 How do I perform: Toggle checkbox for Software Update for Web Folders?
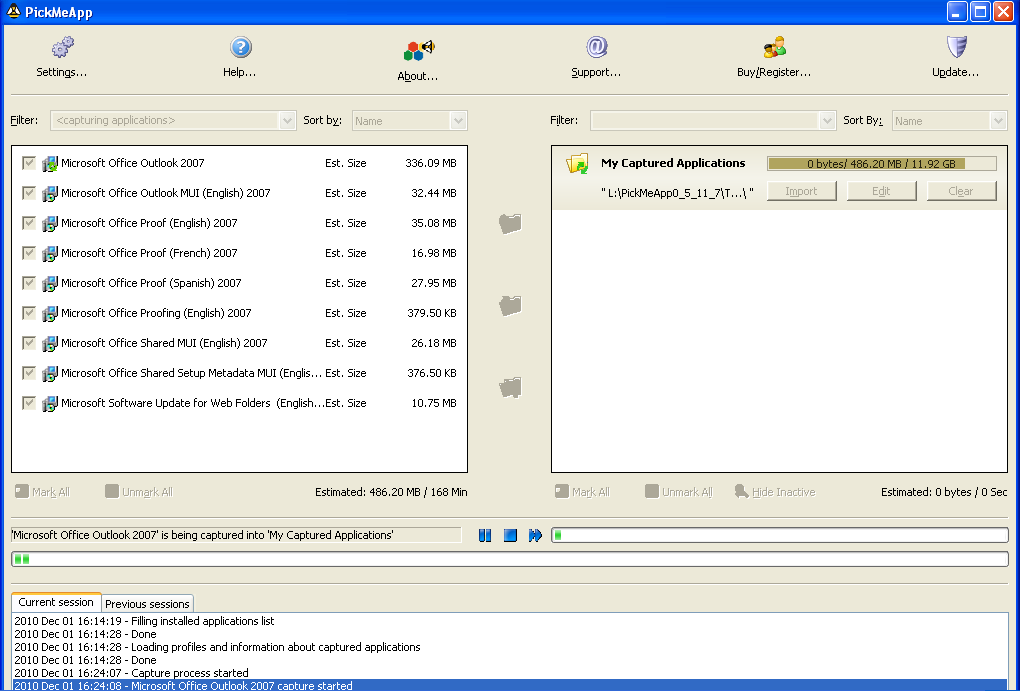[x=29, y=402]
